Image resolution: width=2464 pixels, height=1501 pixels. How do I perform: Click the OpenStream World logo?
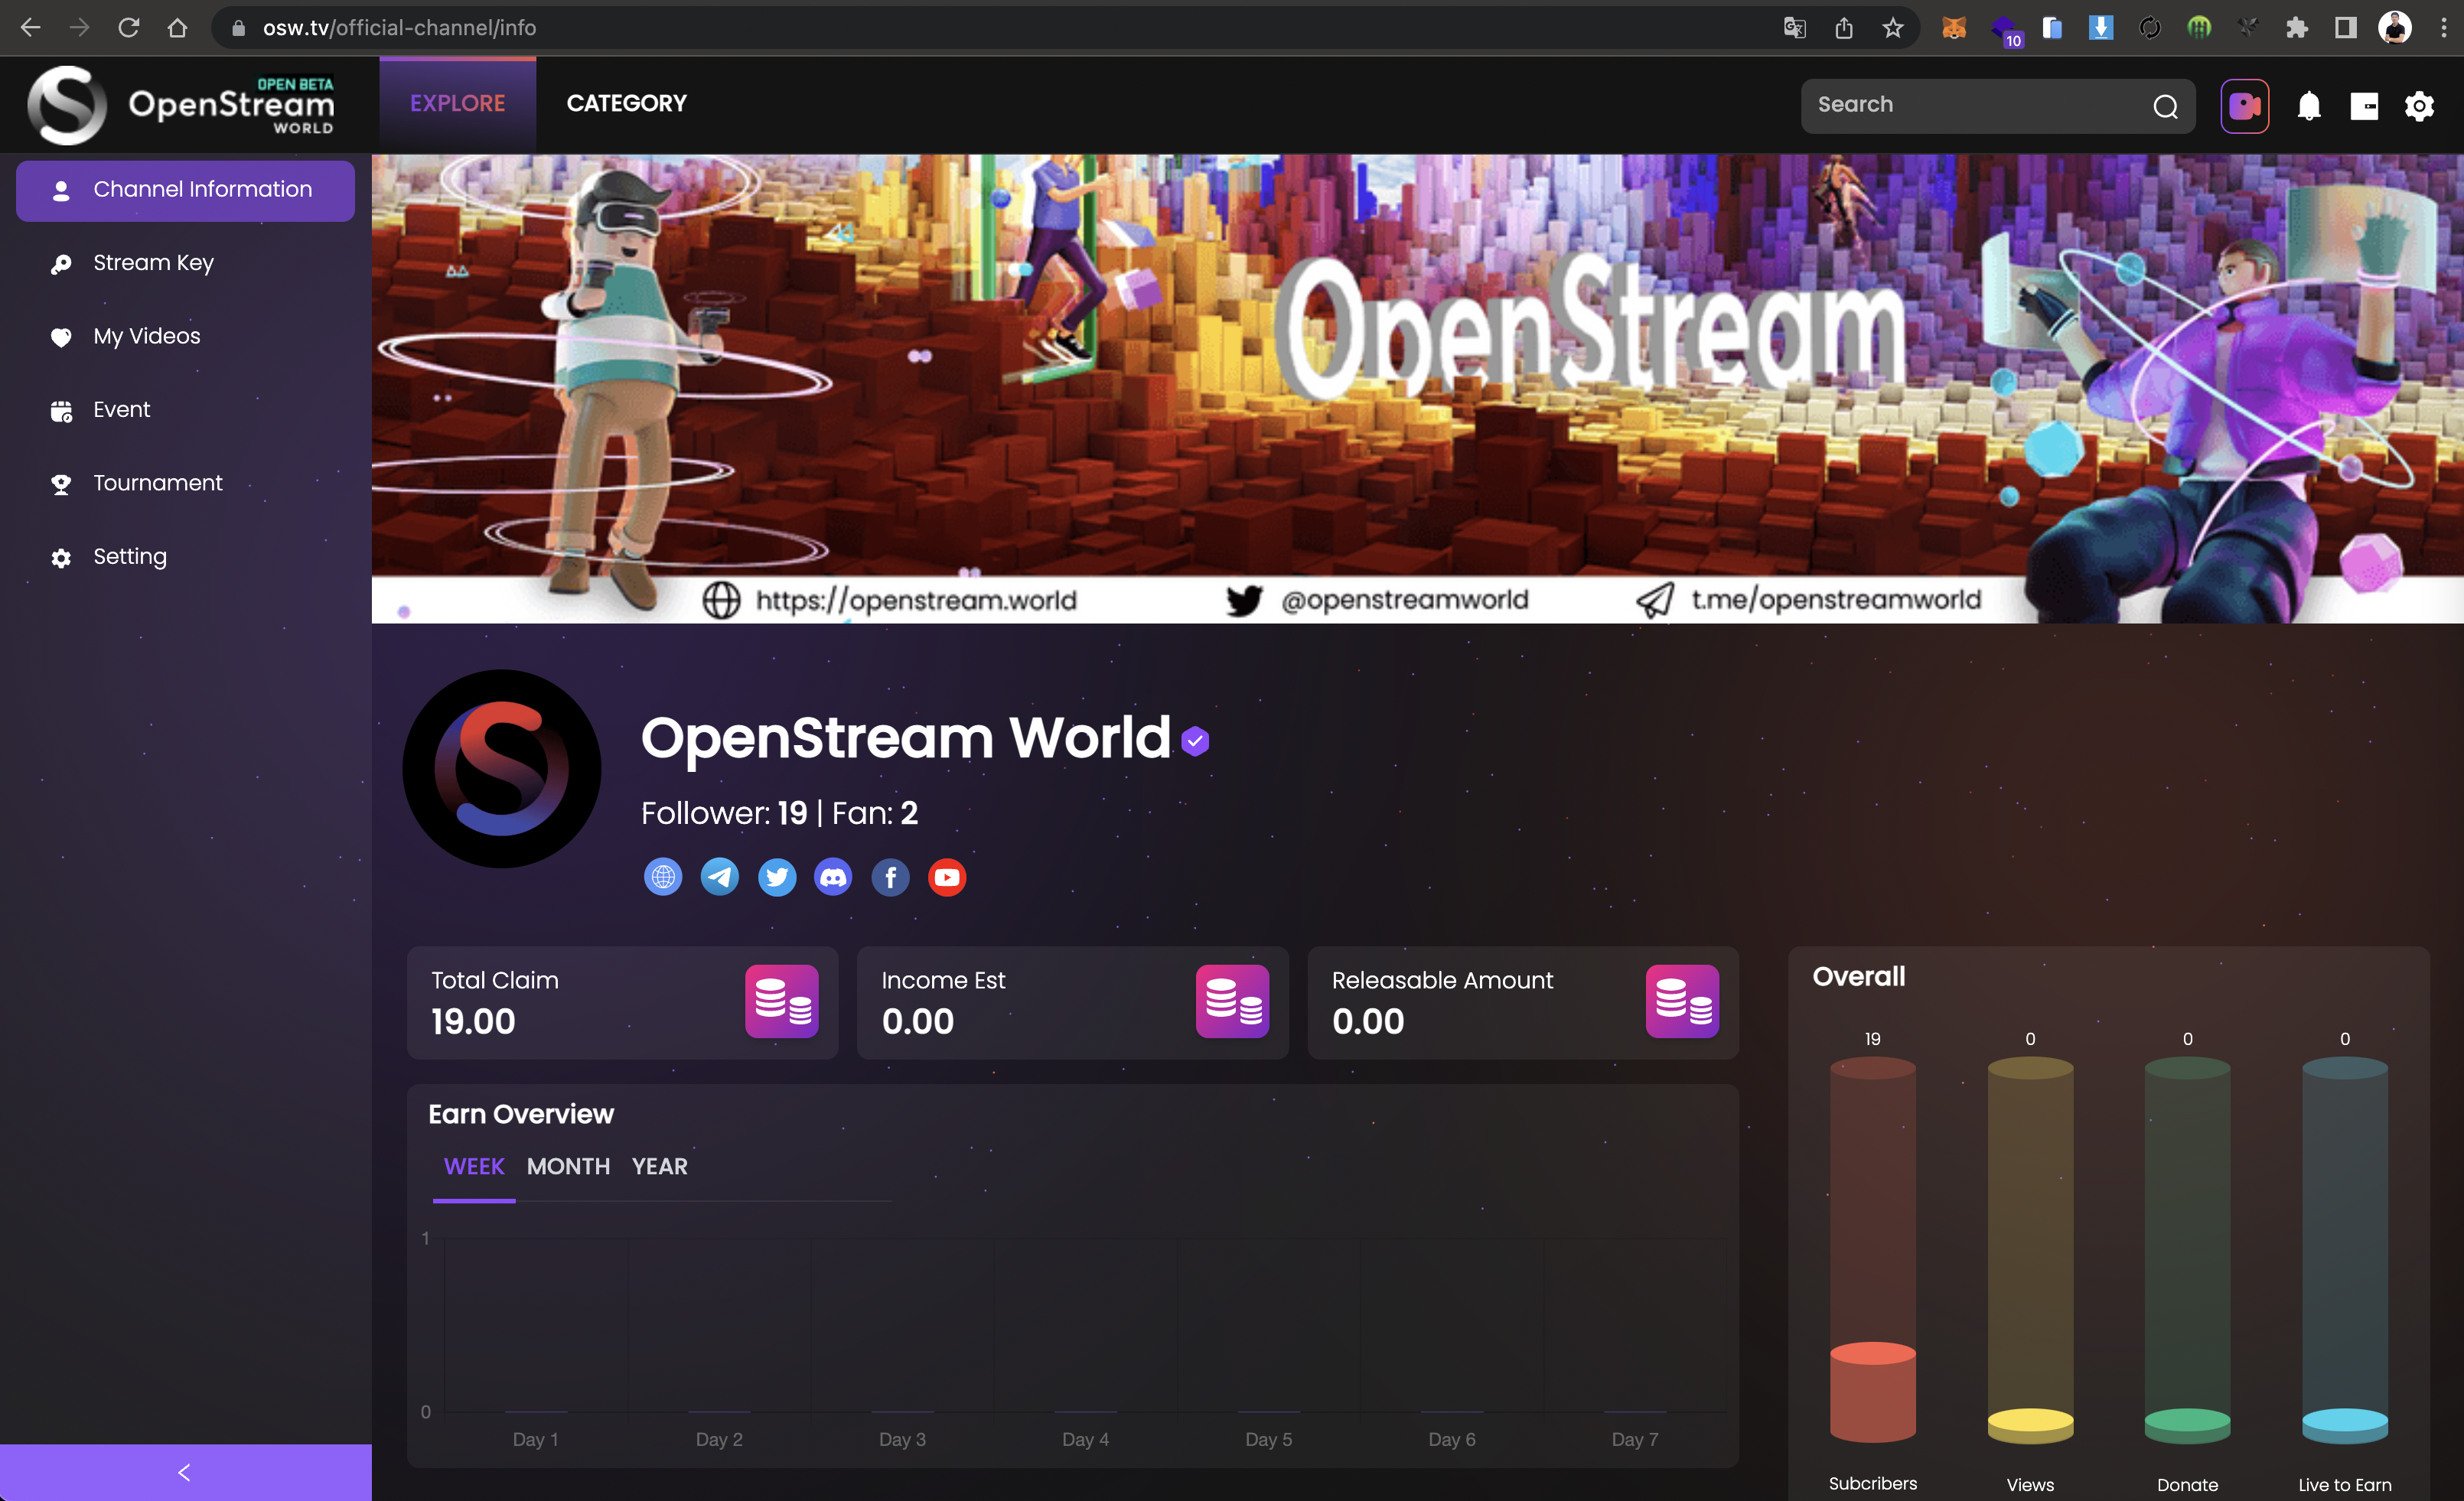[x=181, y=105]
